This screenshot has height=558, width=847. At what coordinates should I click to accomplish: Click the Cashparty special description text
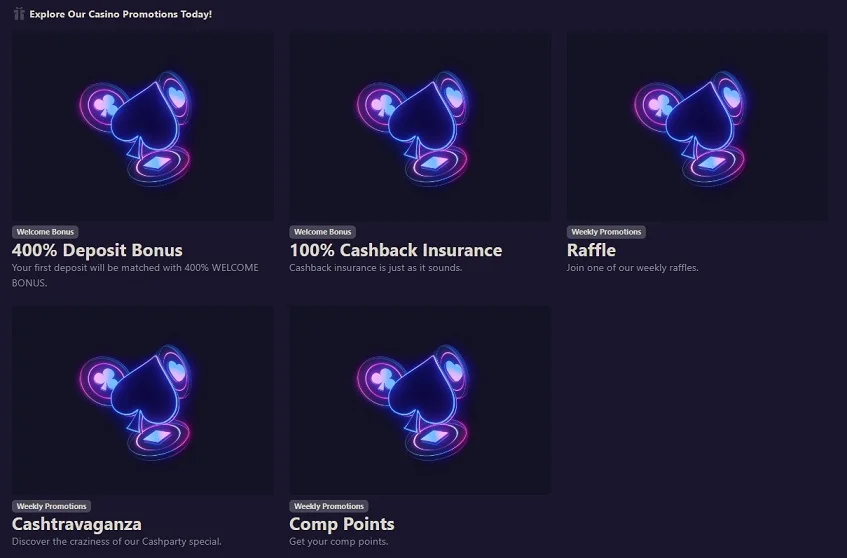(116, 542)
